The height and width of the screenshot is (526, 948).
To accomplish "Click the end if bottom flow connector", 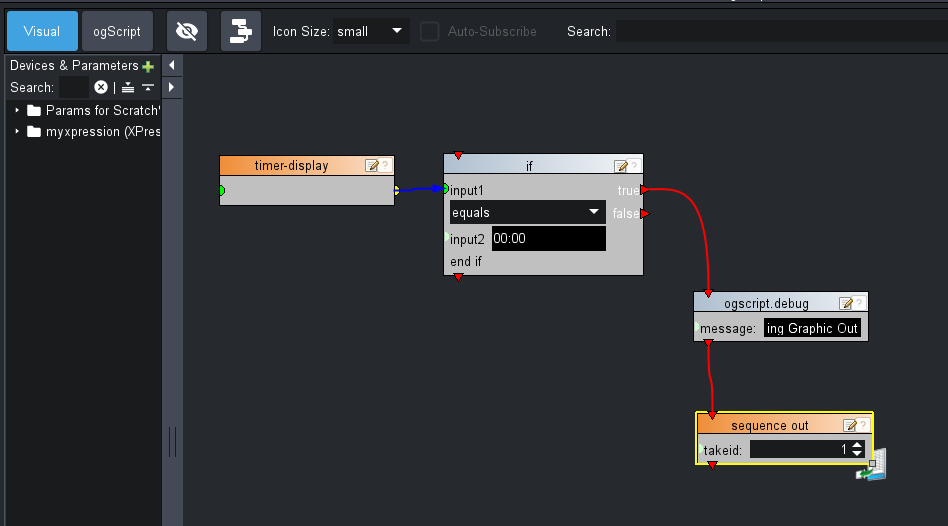I will point(458,277).
